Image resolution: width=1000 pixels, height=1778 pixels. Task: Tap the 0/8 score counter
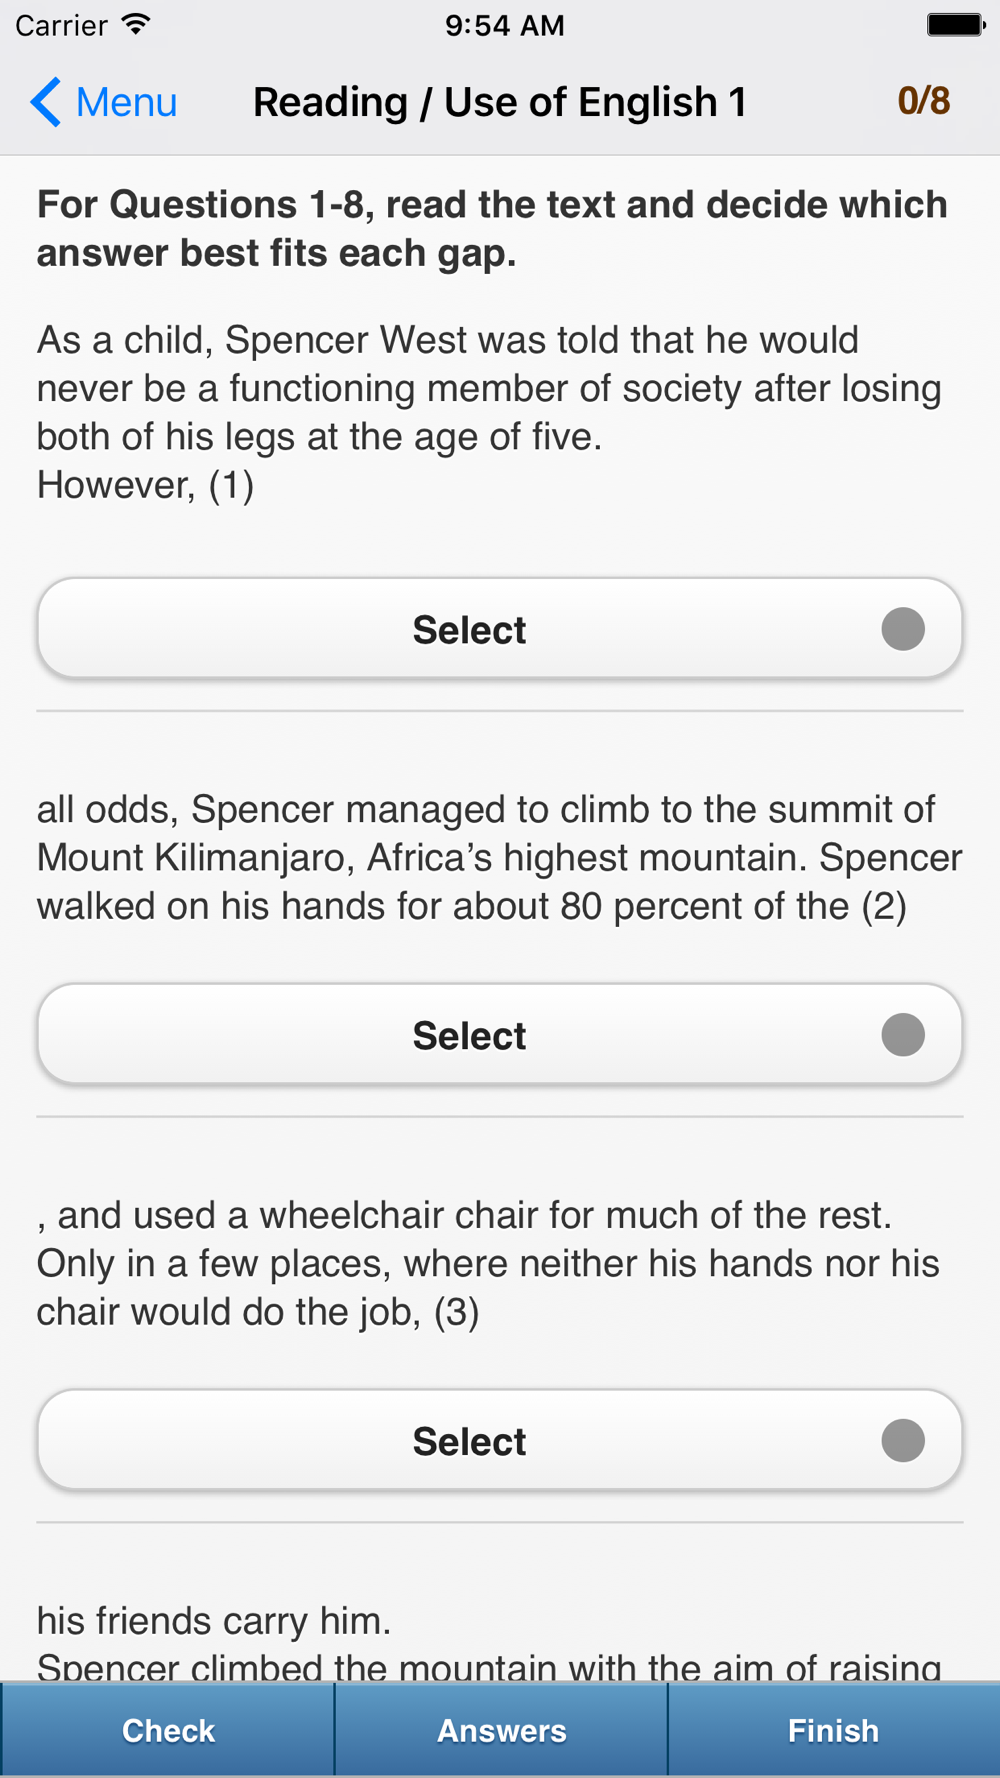click(923, 101)
